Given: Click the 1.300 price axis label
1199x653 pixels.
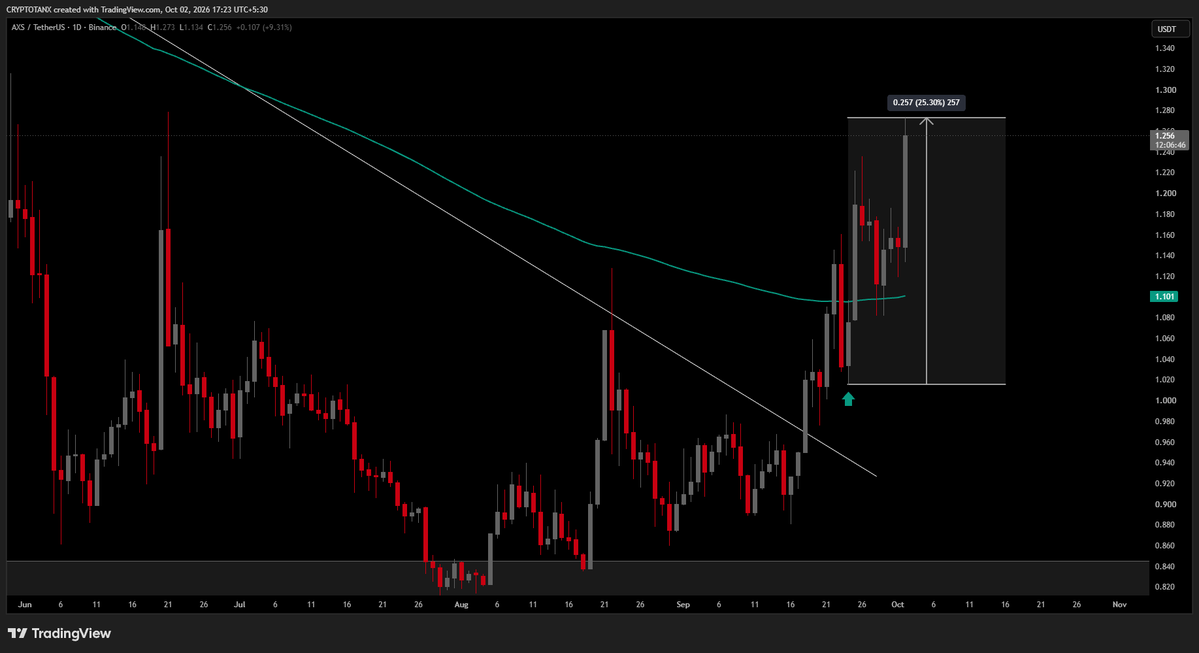Looking at the screenshot, I should pyautogui.click(x=1165, y=89).
